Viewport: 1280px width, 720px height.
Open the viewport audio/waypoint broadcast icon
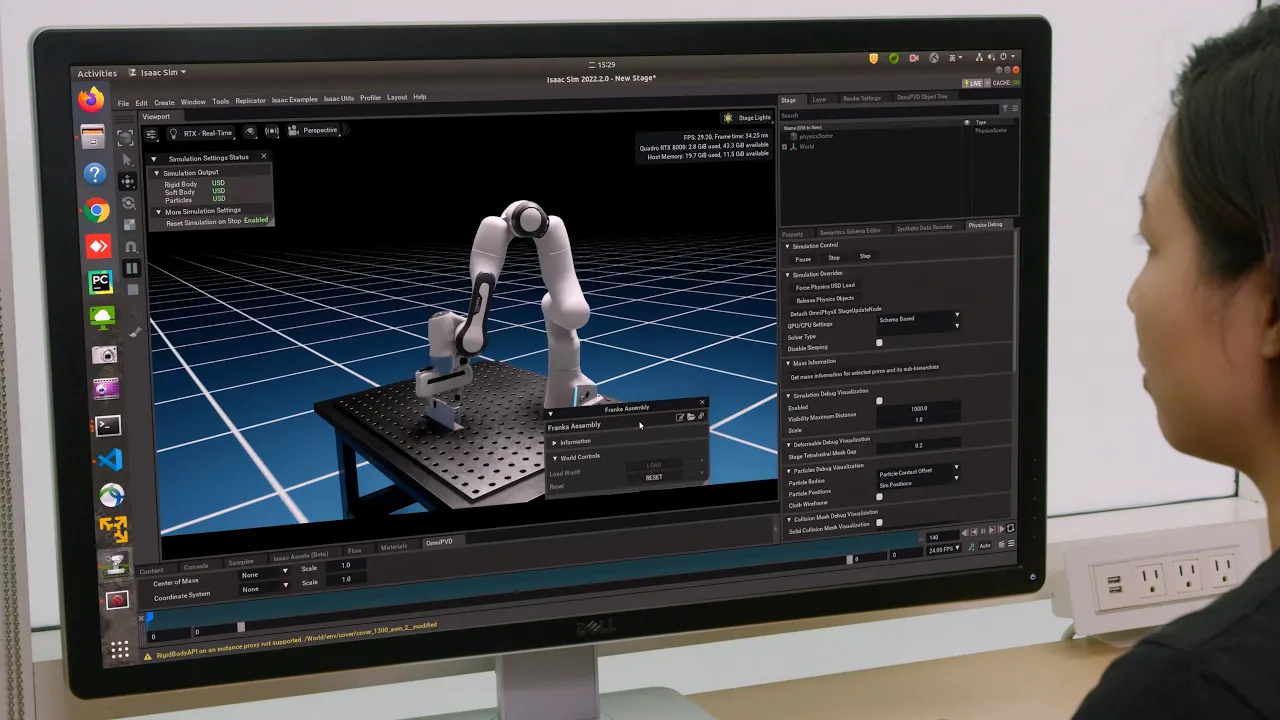point(272,131)
